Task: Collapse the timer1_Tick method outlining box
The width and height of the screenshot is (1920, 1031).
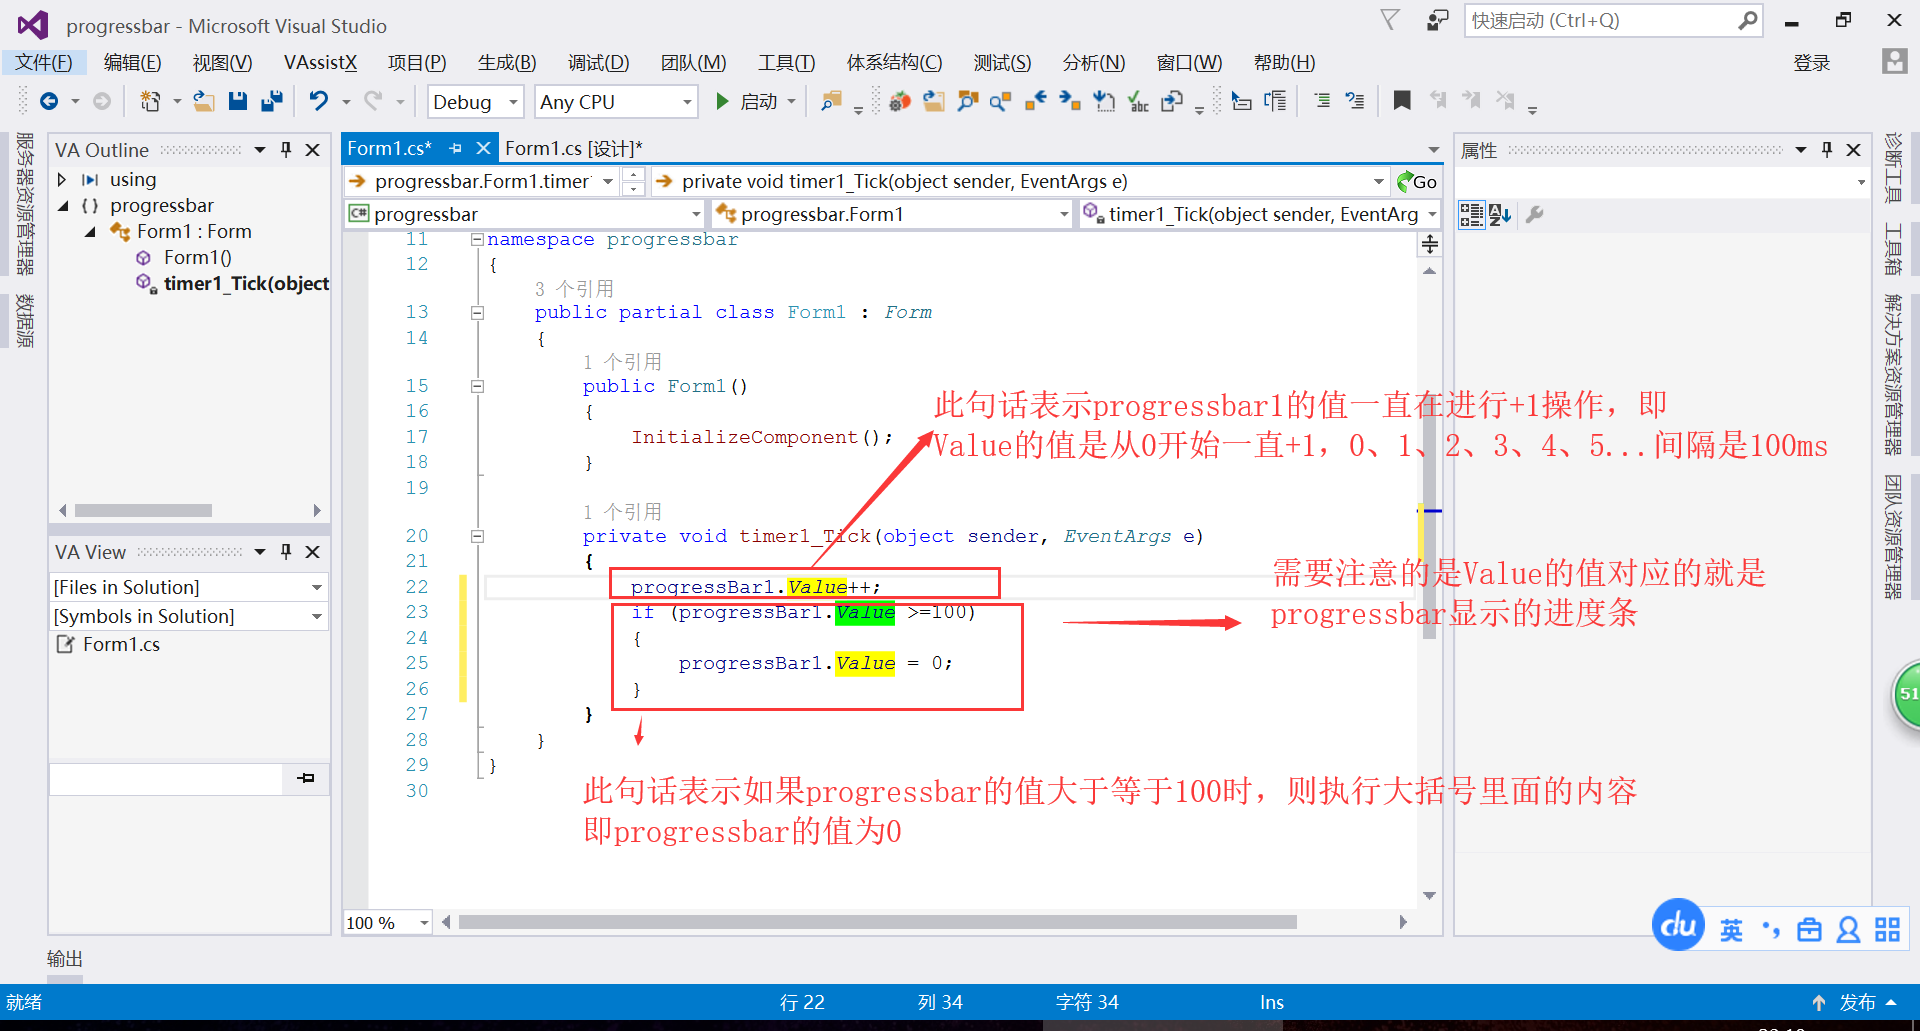Action: point(477,537)
